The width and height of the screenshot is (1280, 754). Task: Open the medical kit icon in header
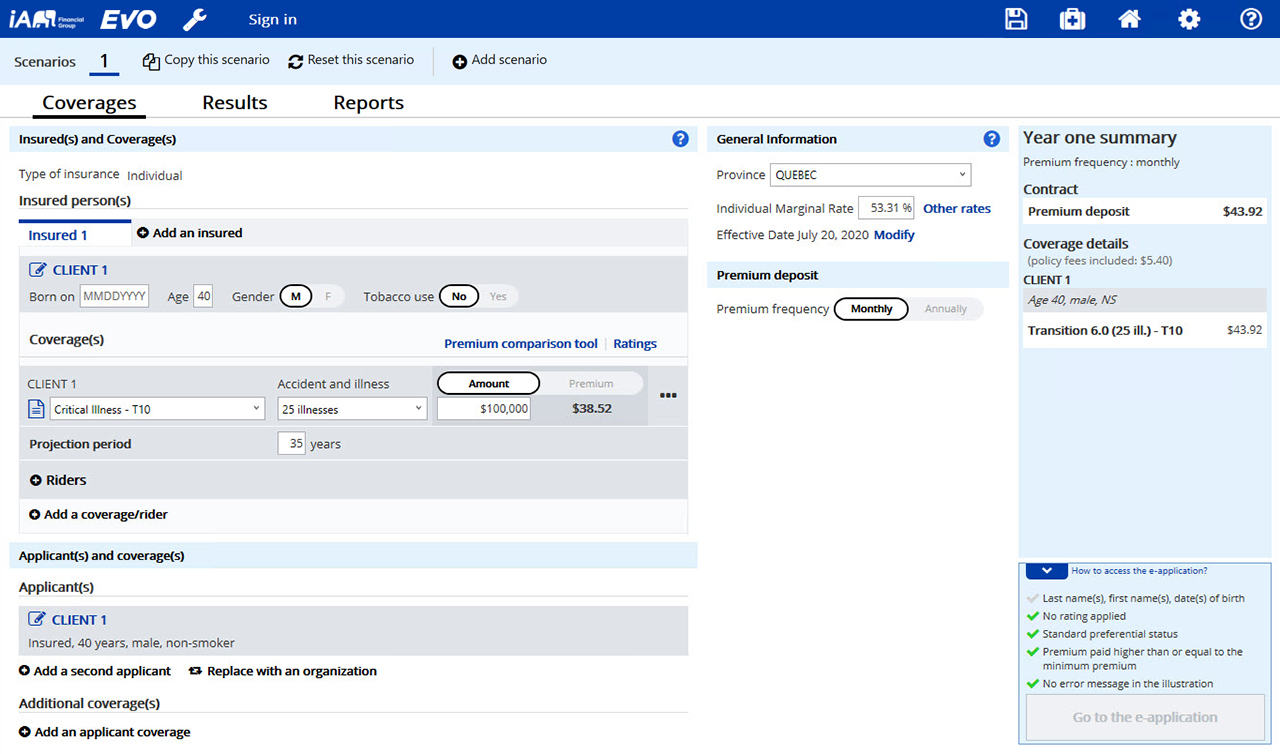tap(1072, 19)
